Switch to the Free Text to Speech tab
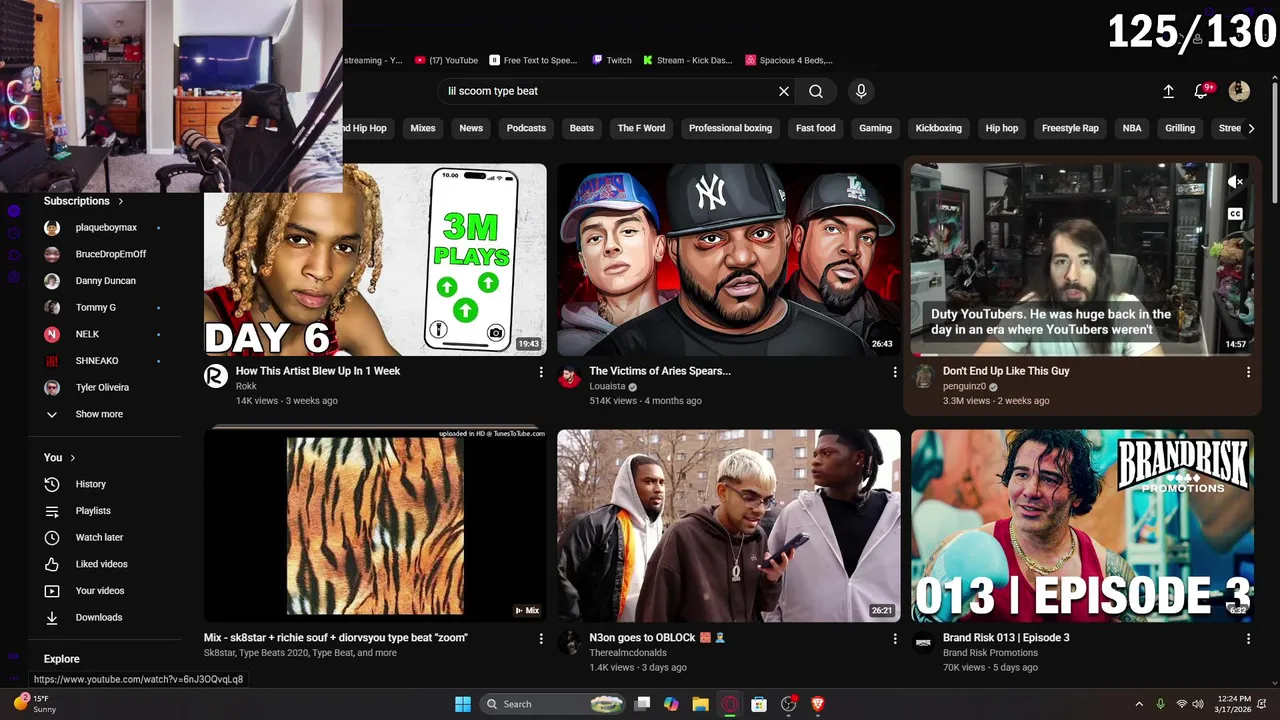1280x720 pixels. pyautogui.click(x=533, y=60)
